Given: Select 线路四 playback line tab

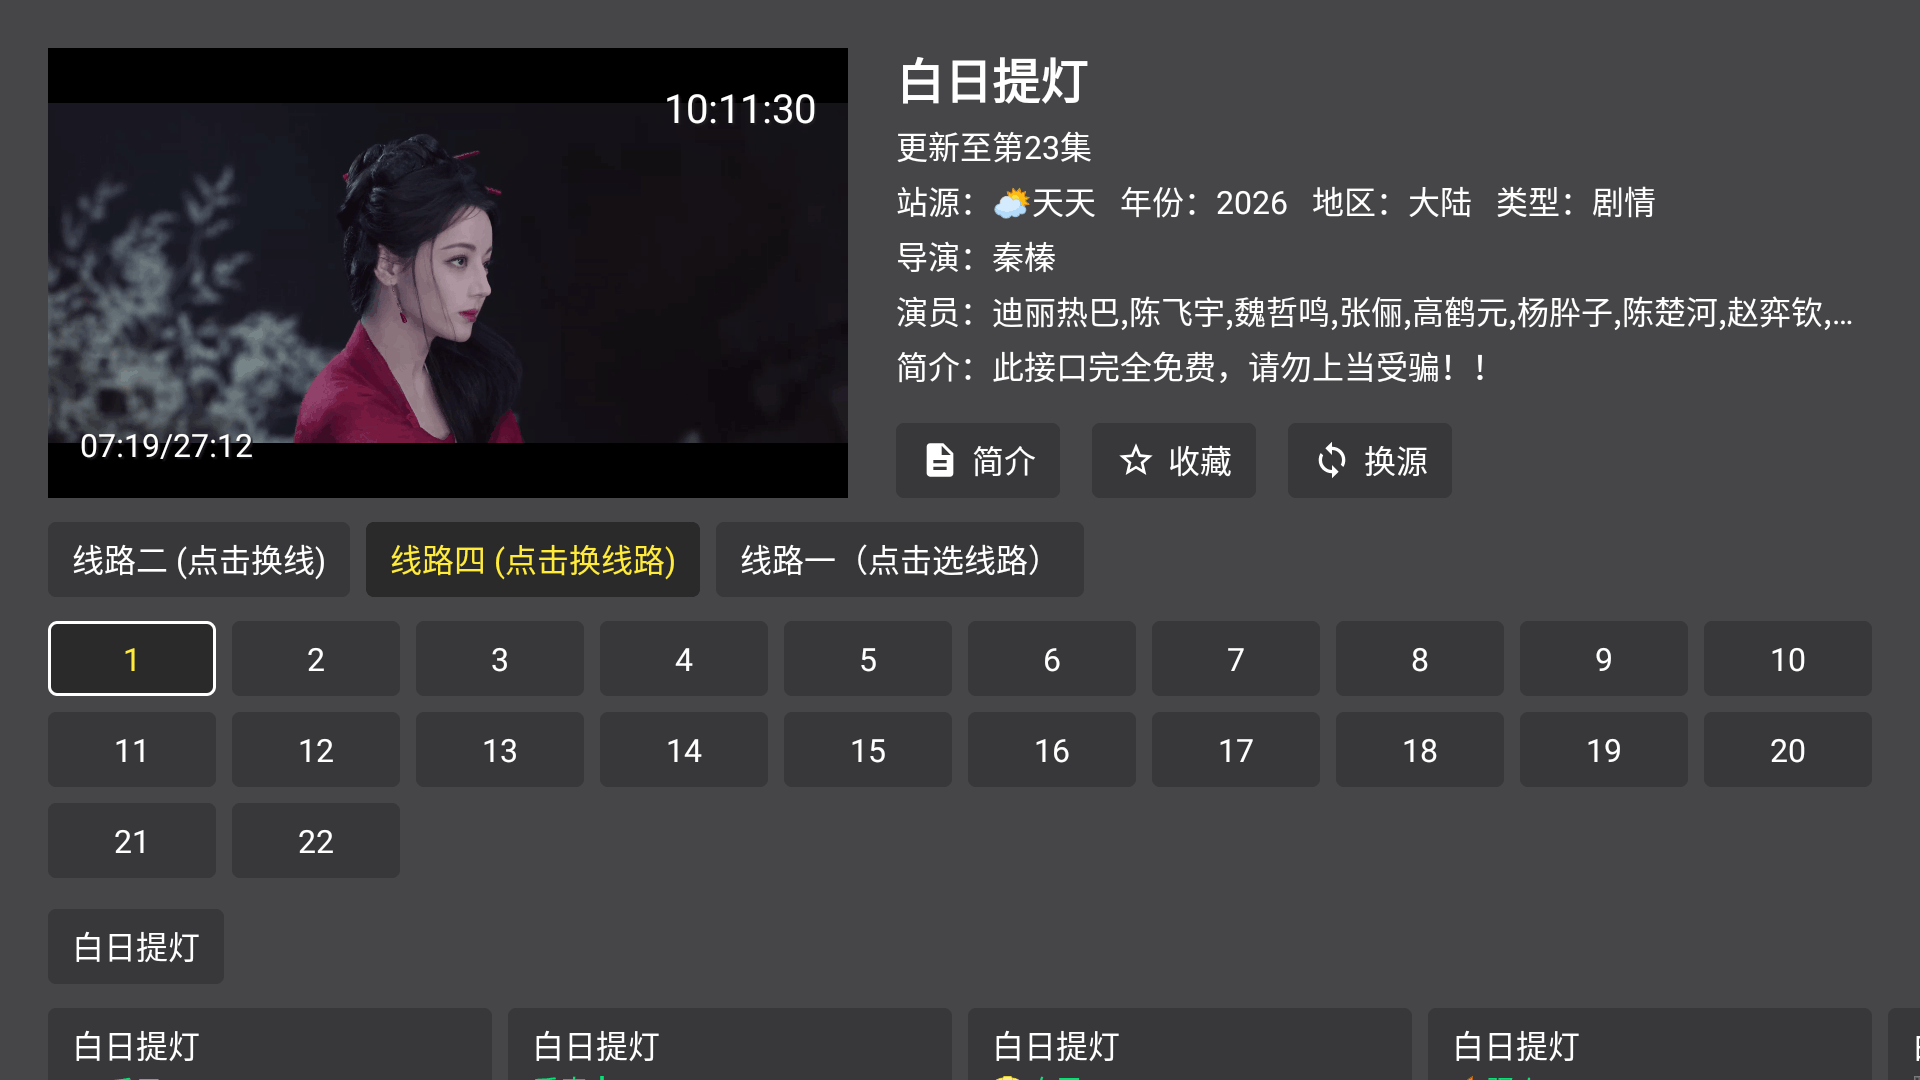Looking at the screenshot, I should 533,560.
